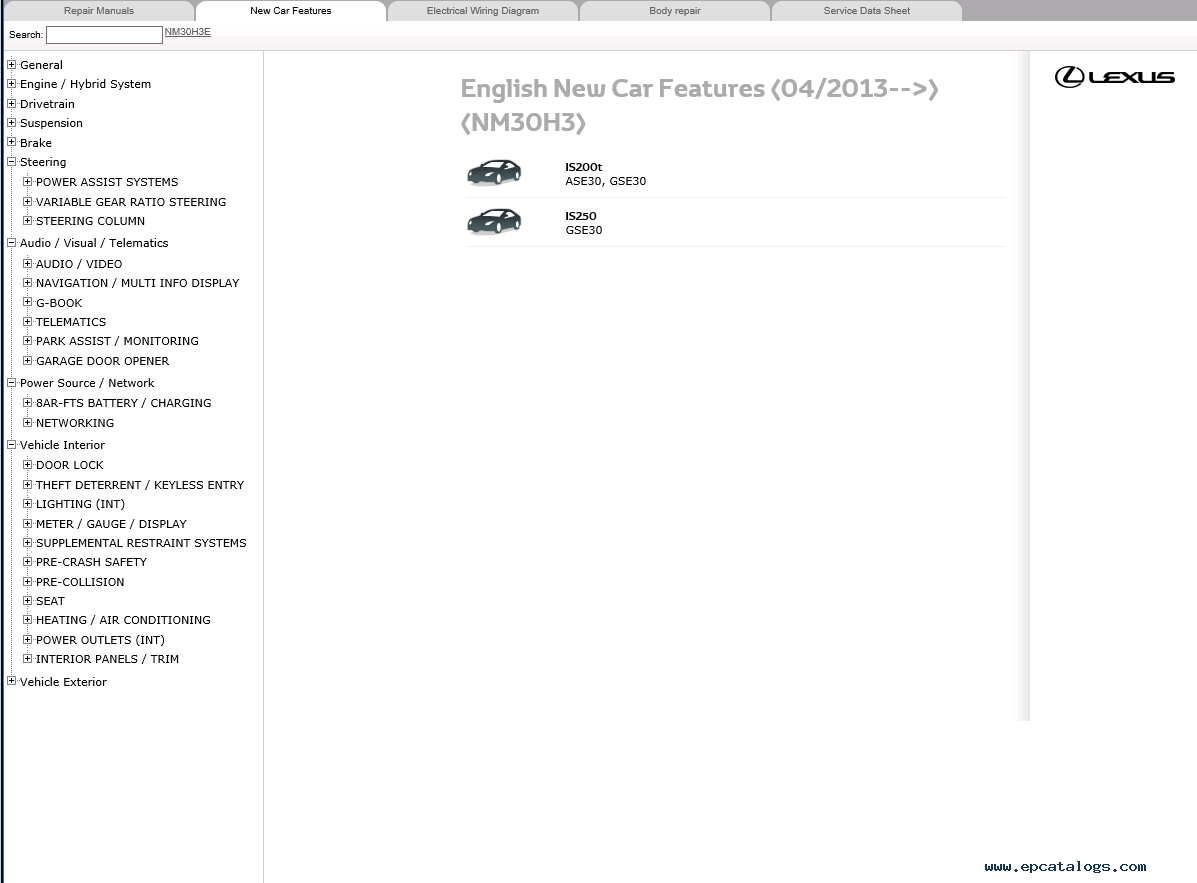This screenshot has height=883, width=1197.
Task: Open the NAVIGATION / MULTI INFO DISPLAY item
Action: tap(137, 282)
